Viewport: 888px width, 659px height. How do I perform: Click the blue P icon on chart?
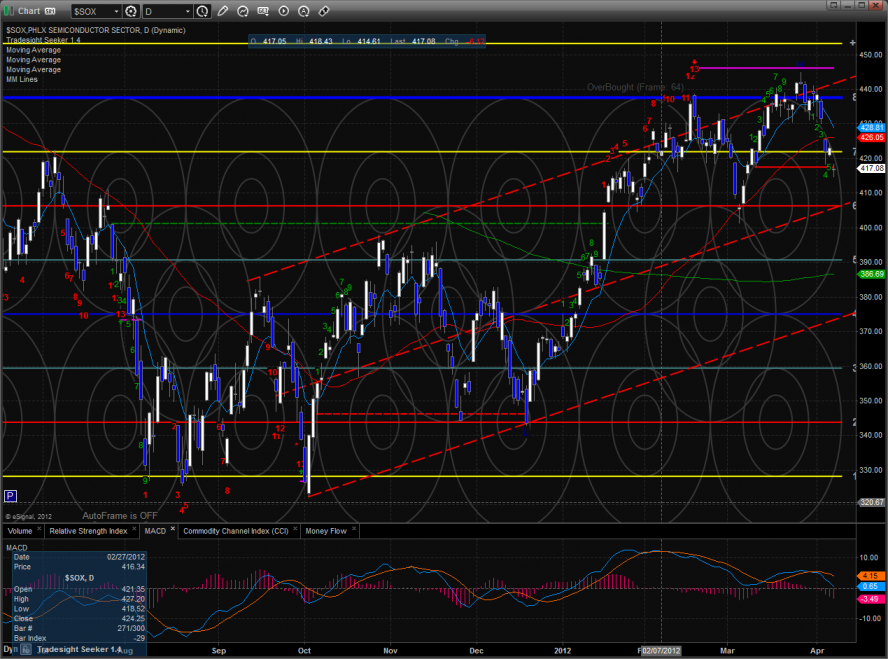[x=10, y=495]
